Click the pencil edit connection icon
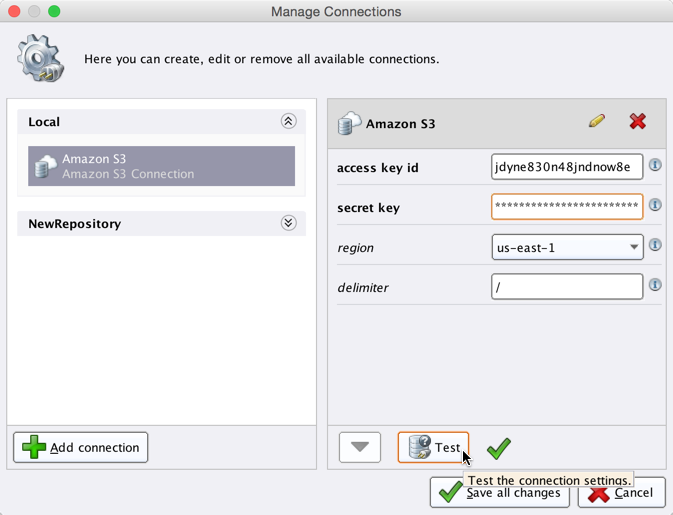673x515 pixels. pyautogui.click(x=597, y=122)
